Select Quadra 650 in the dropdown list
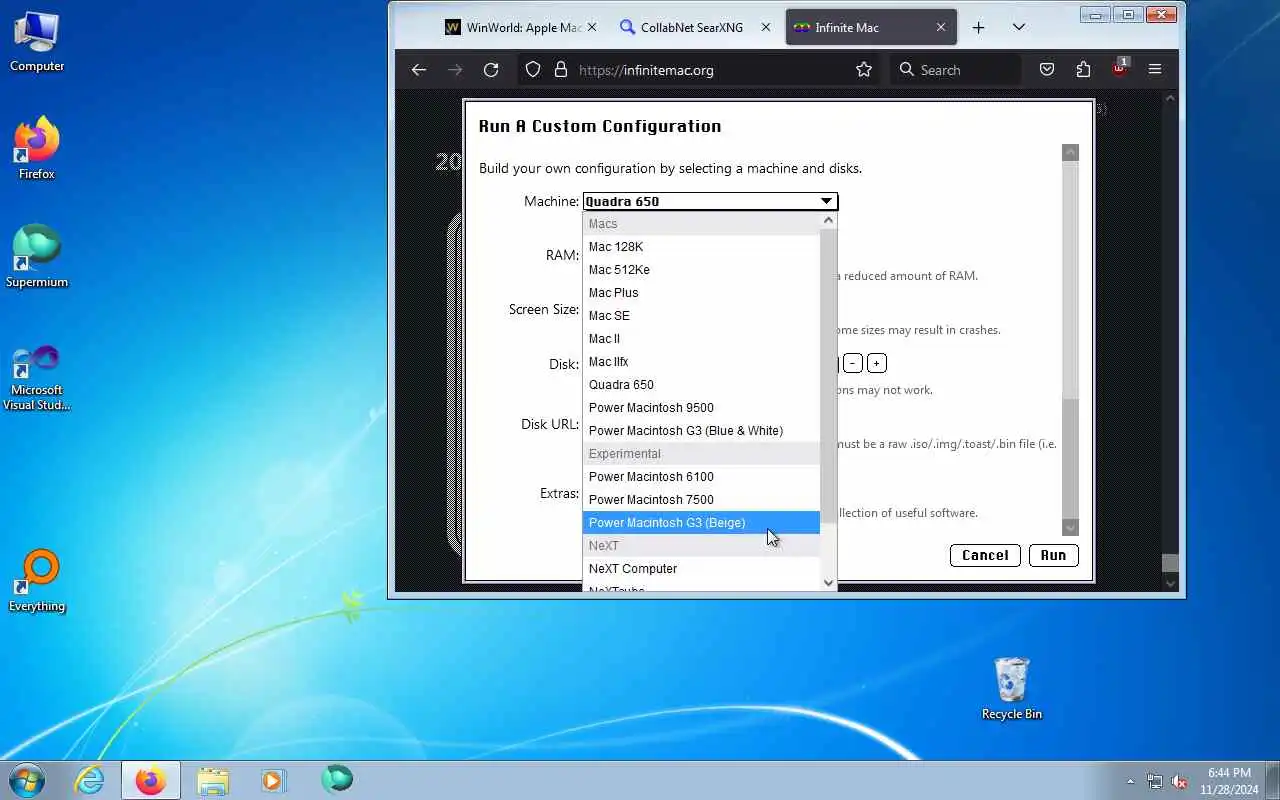The image size is (1280, 800). tap(701, 384)
